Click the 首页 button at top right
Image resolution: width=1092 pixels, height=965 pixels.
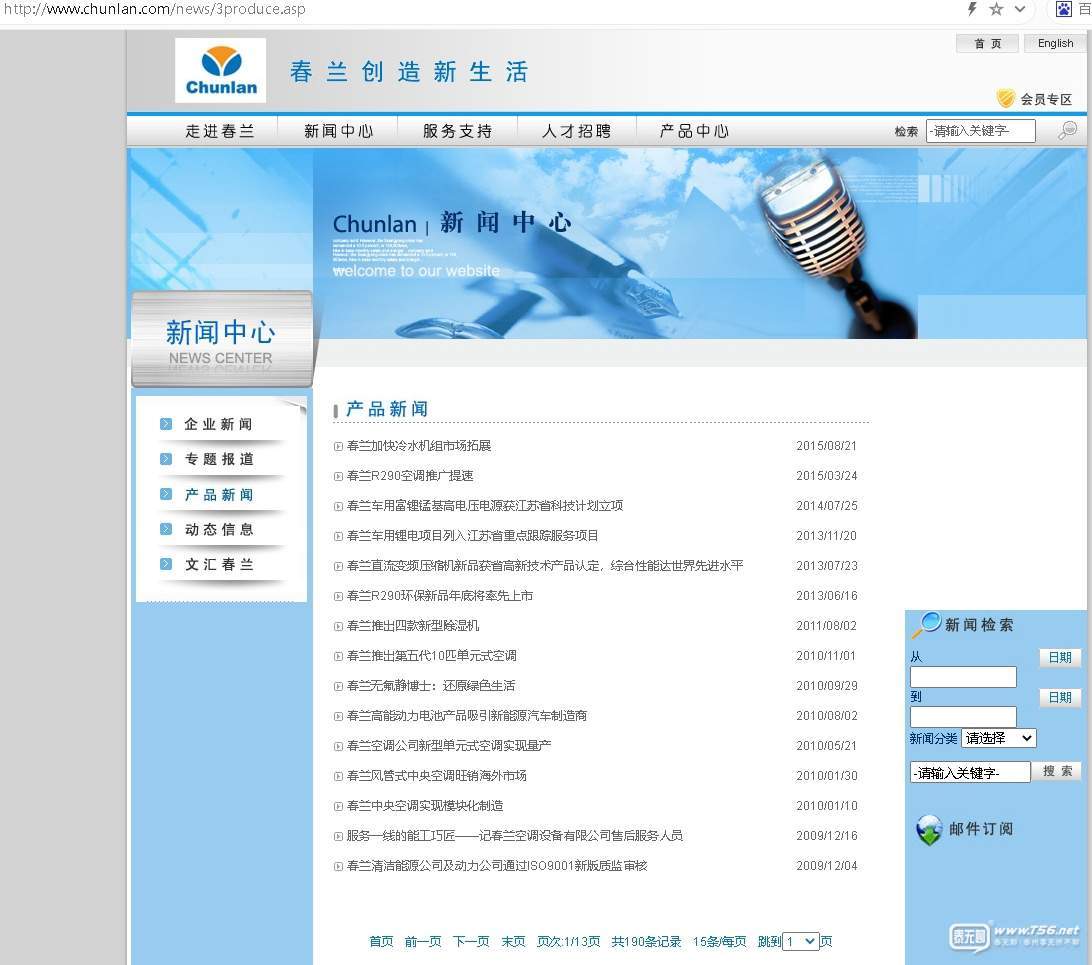[988, 43]
